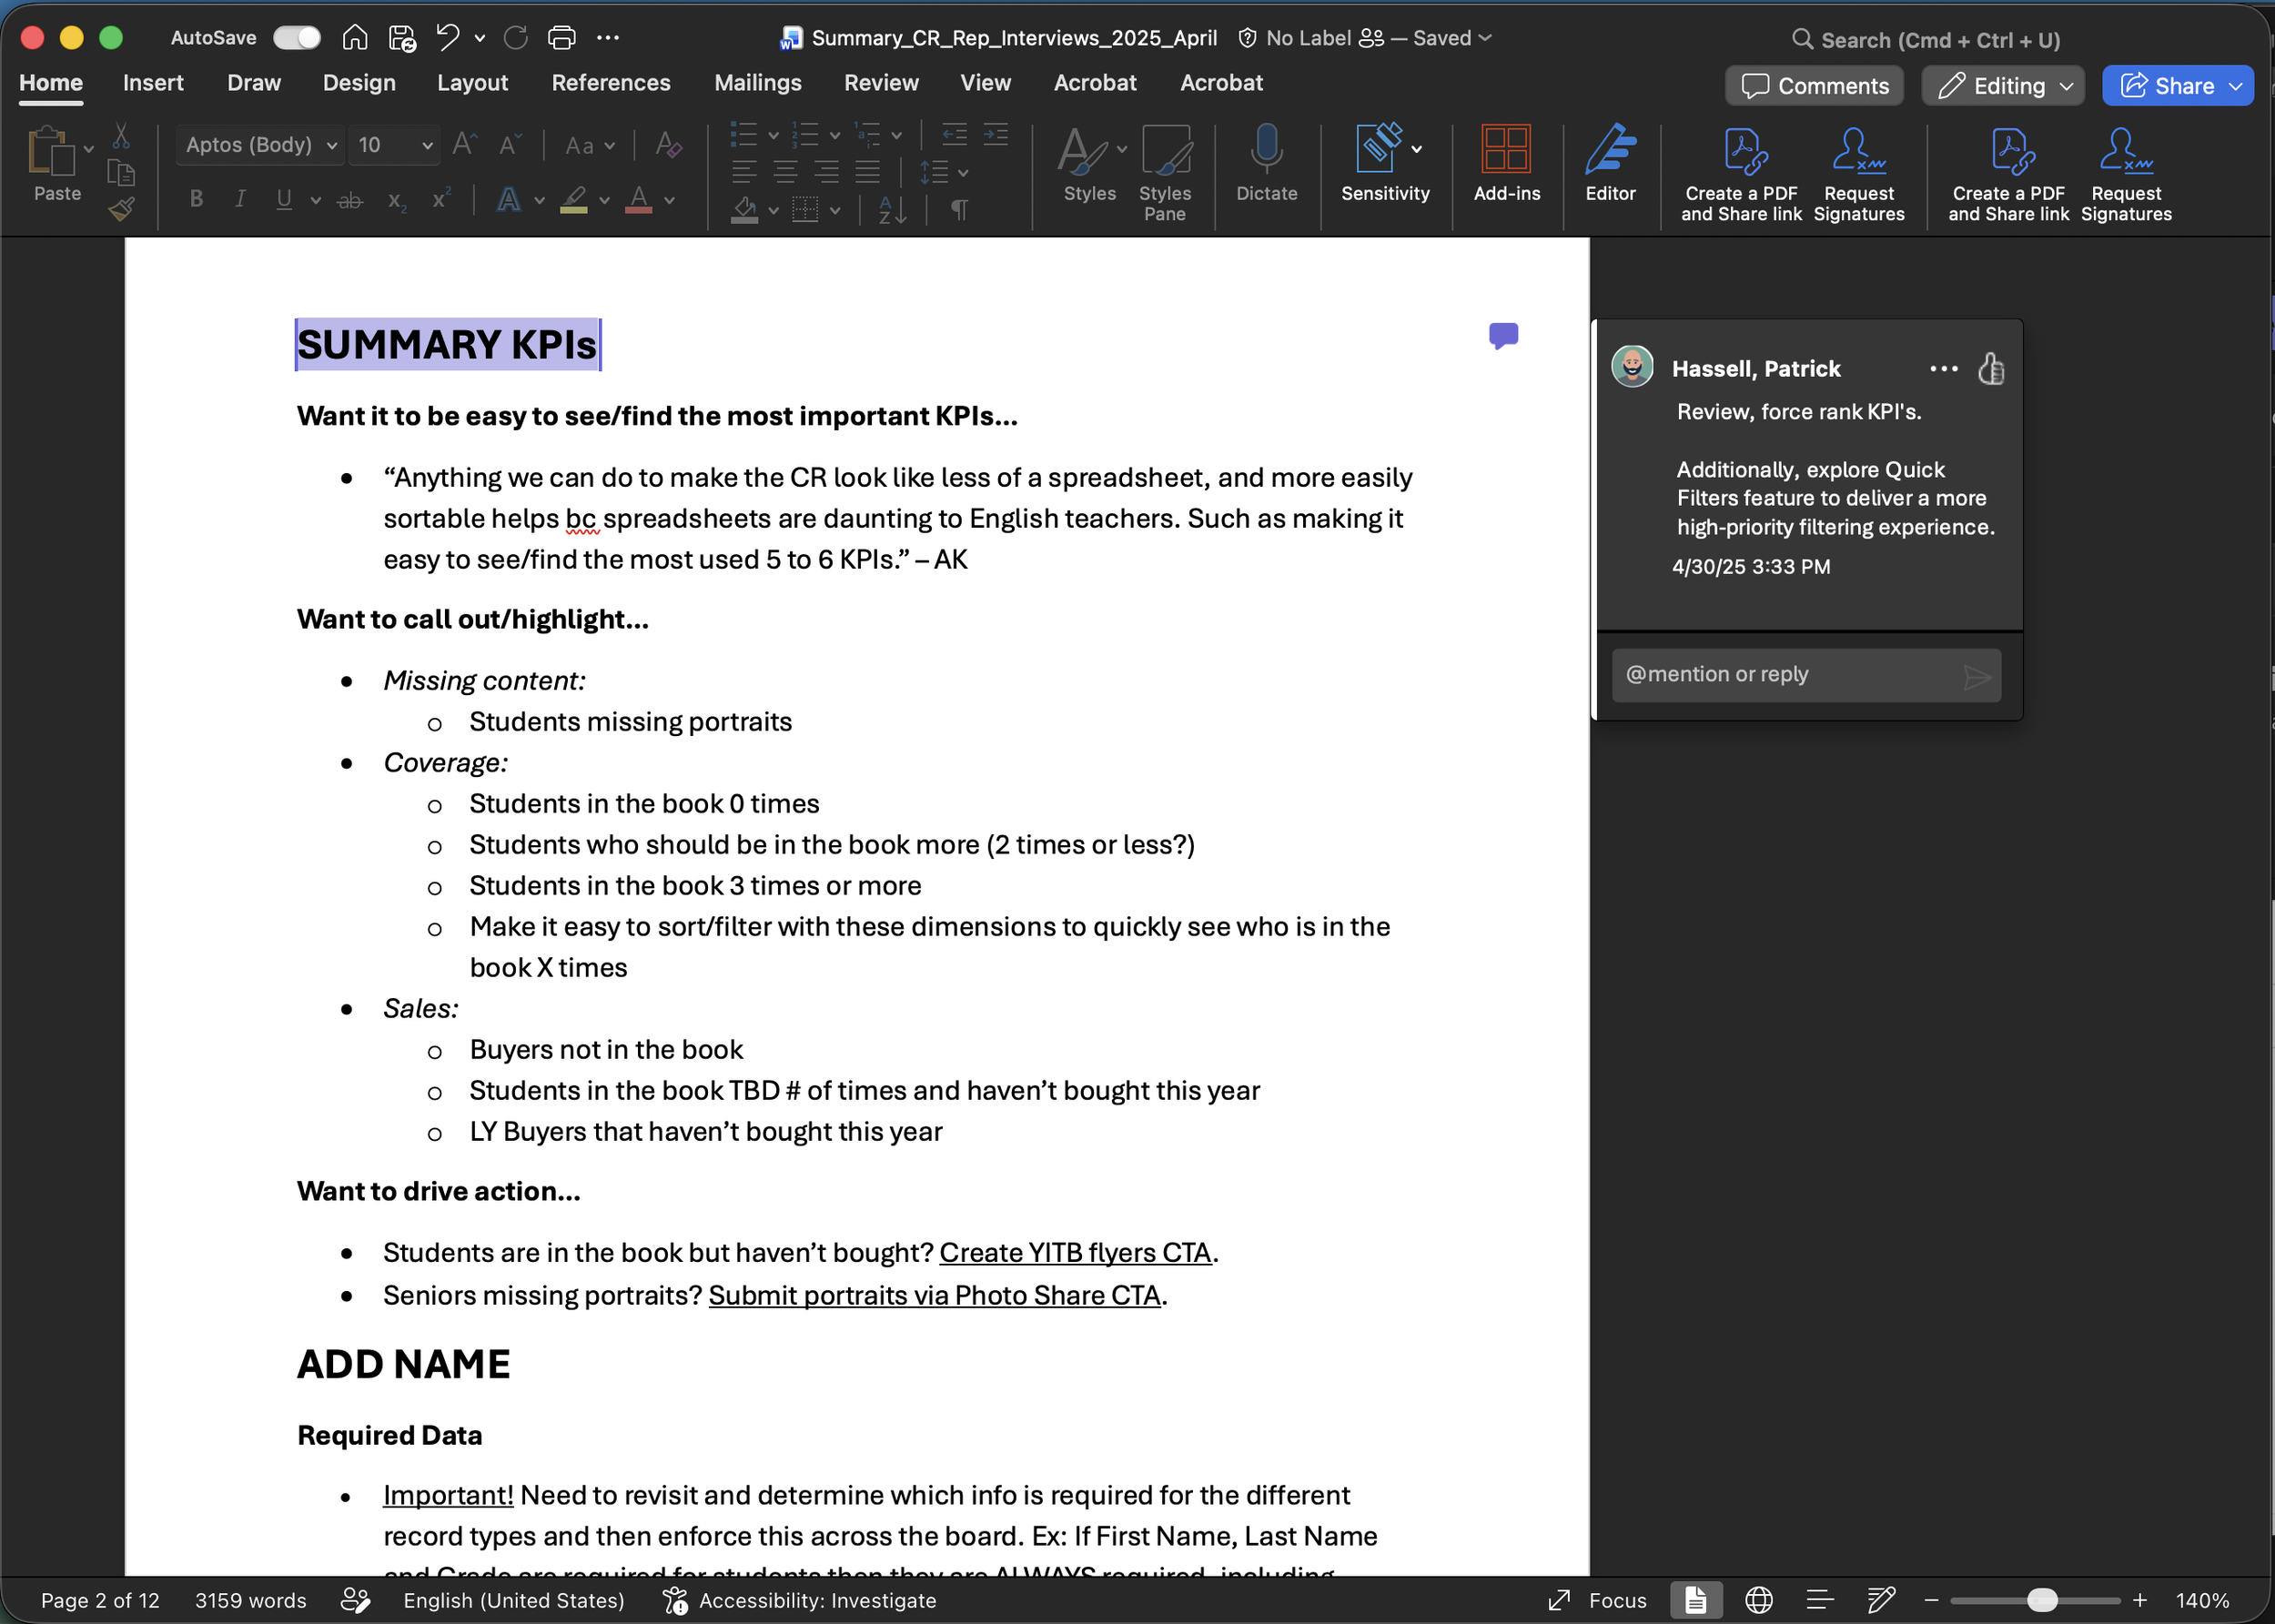Open the References tab
The width and height of the screenshot is (2275, 1624).
[x=611, y=83]
